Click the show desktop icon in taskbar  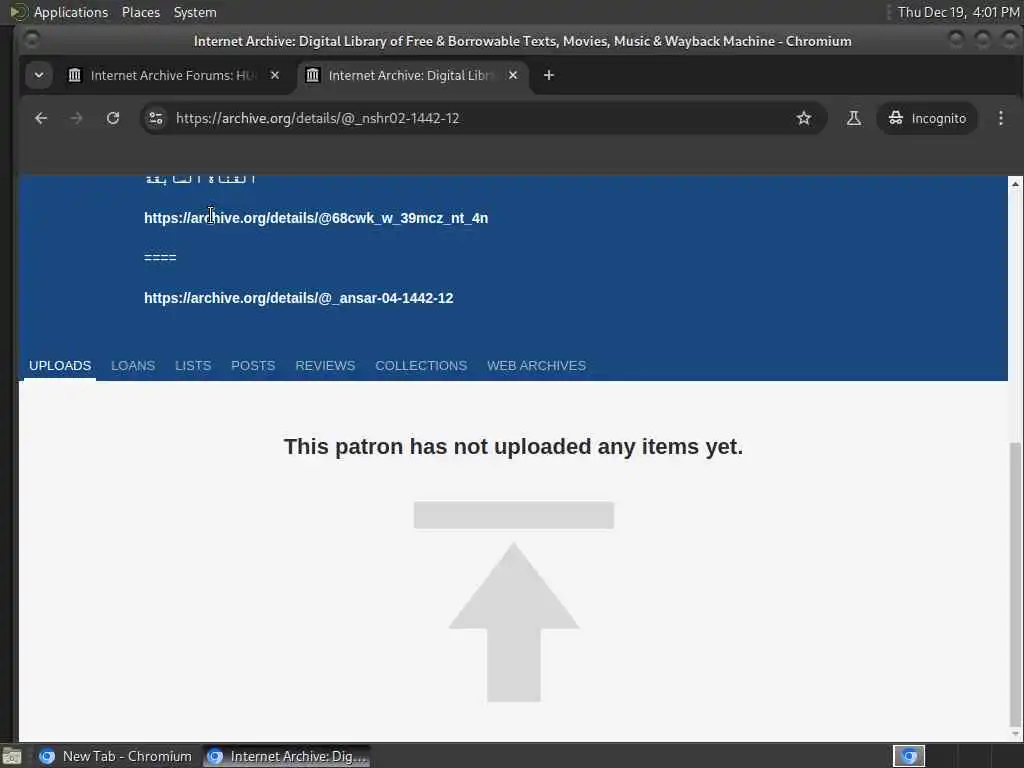[x=12, y=756]
